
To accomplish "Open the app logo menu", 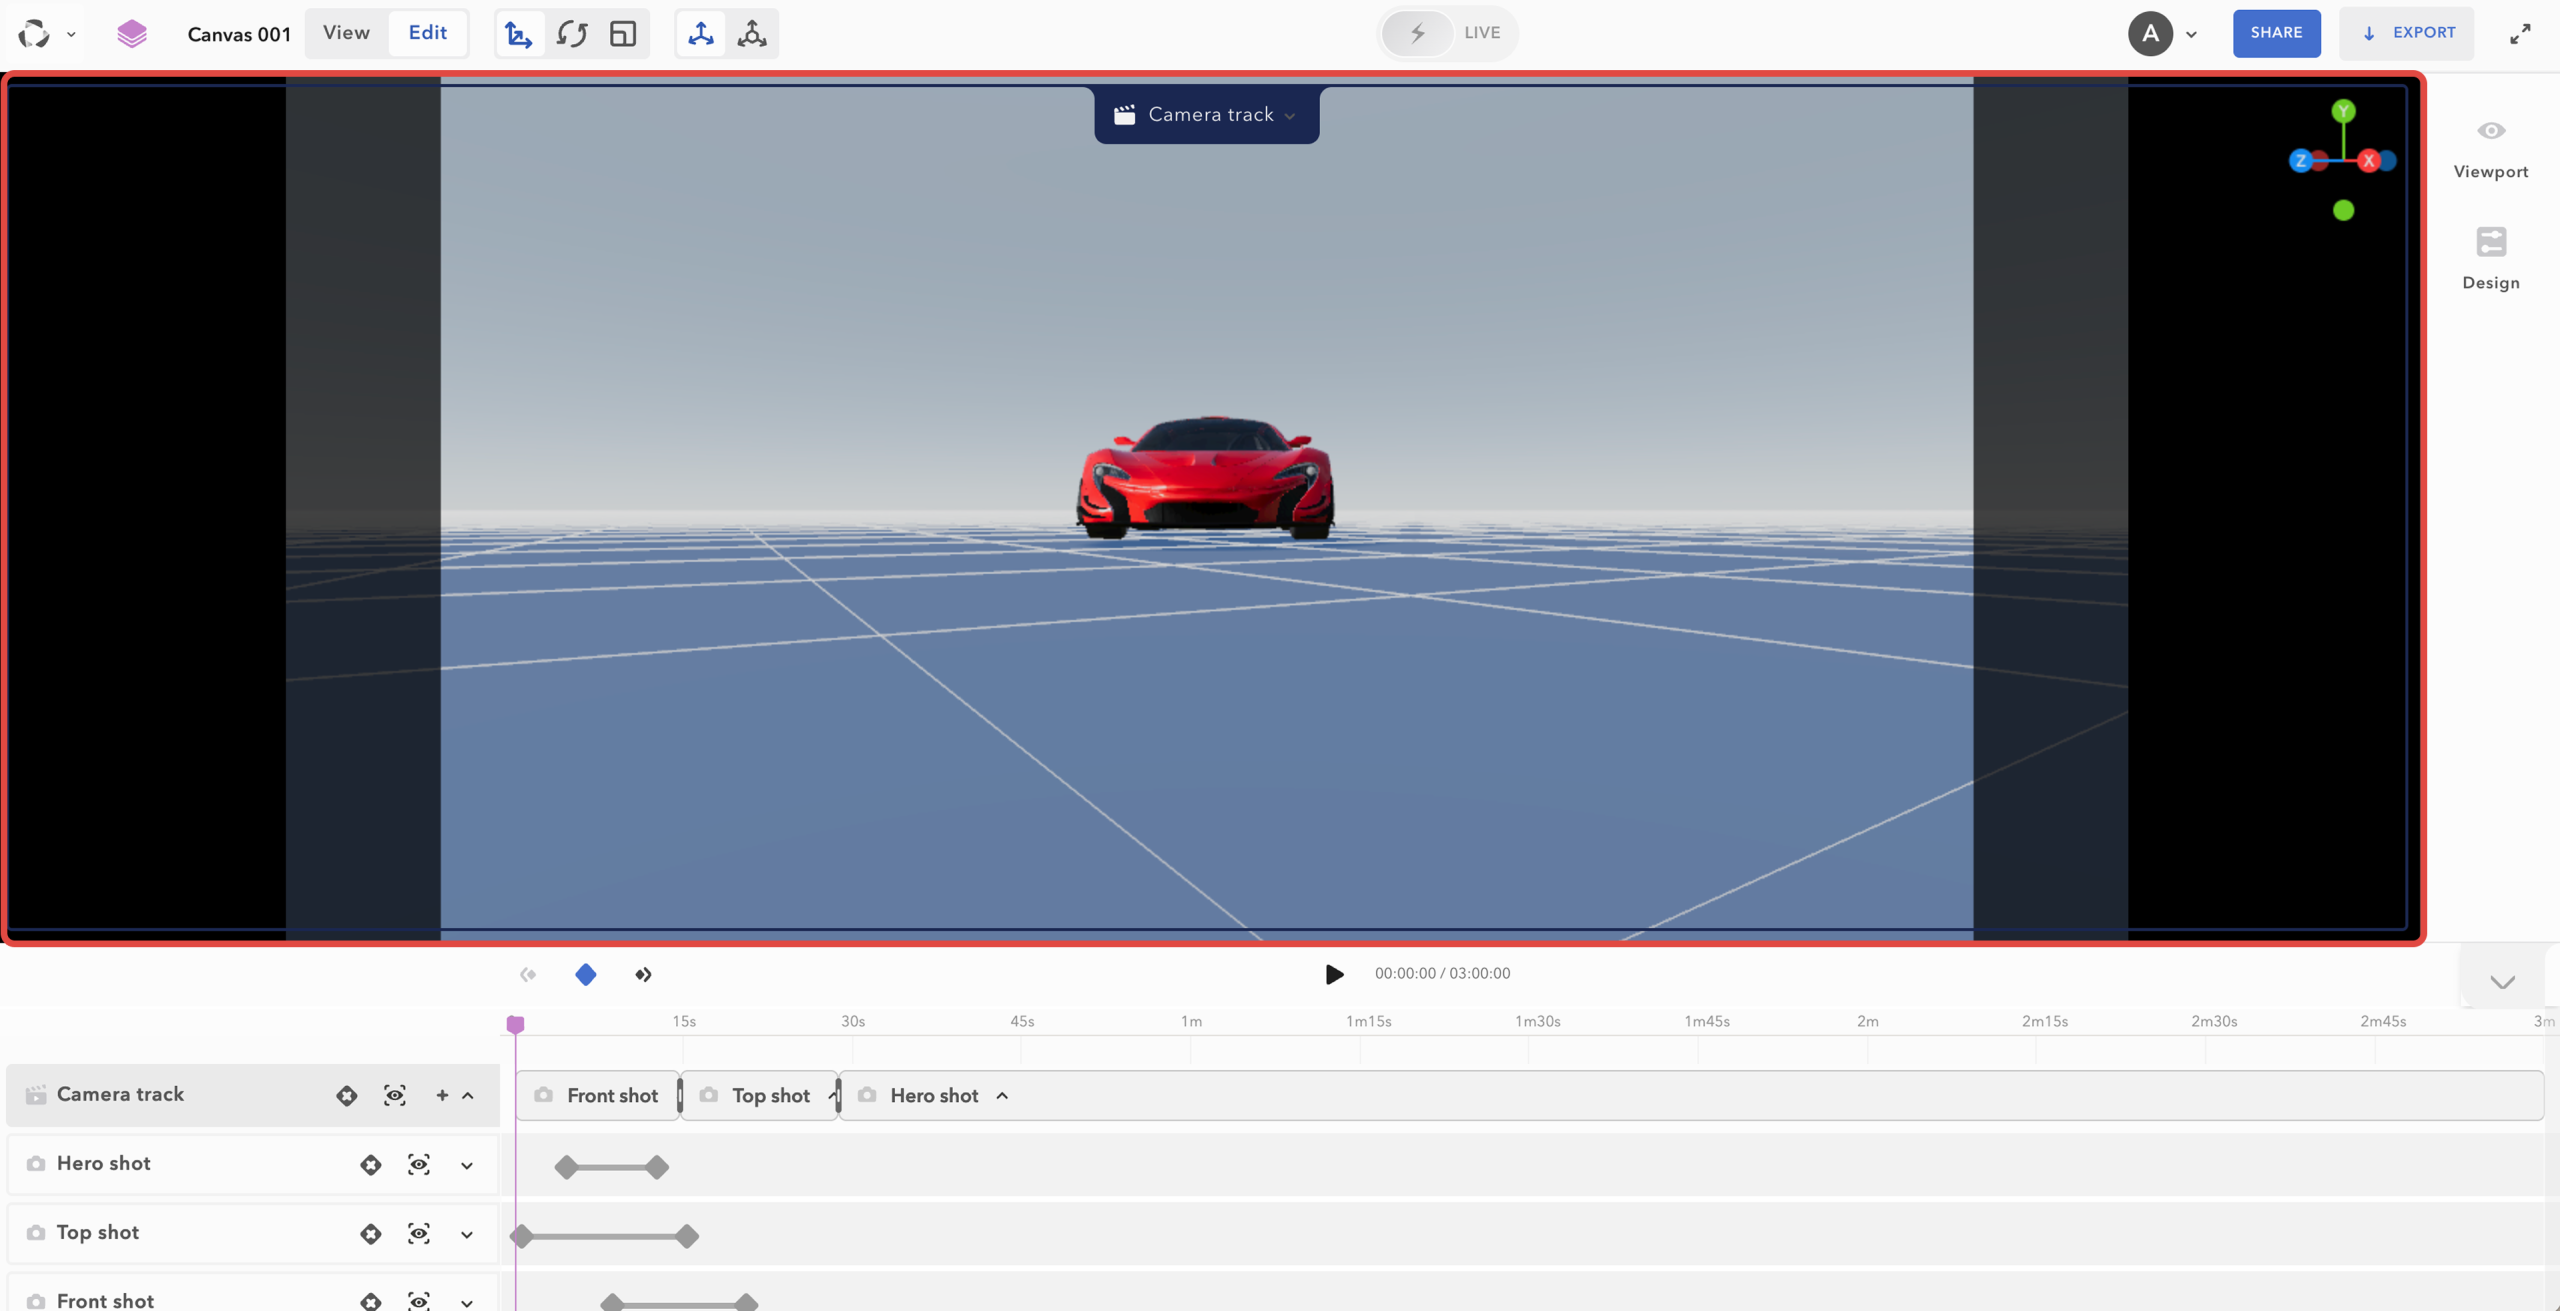I will point(34,33).
